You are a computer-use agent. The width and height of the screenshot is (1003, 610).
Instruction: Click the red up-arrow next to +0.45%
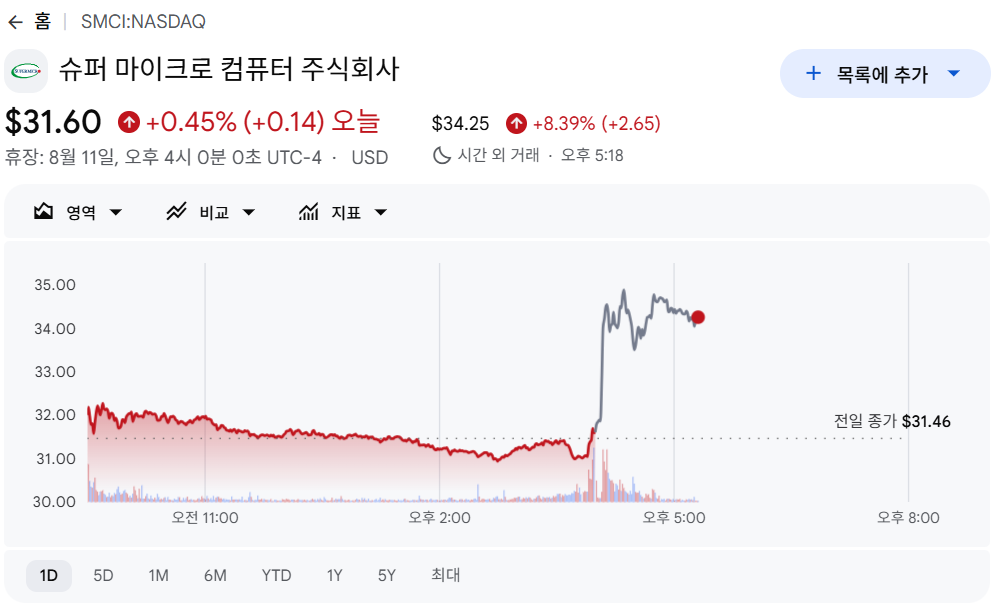129,121
